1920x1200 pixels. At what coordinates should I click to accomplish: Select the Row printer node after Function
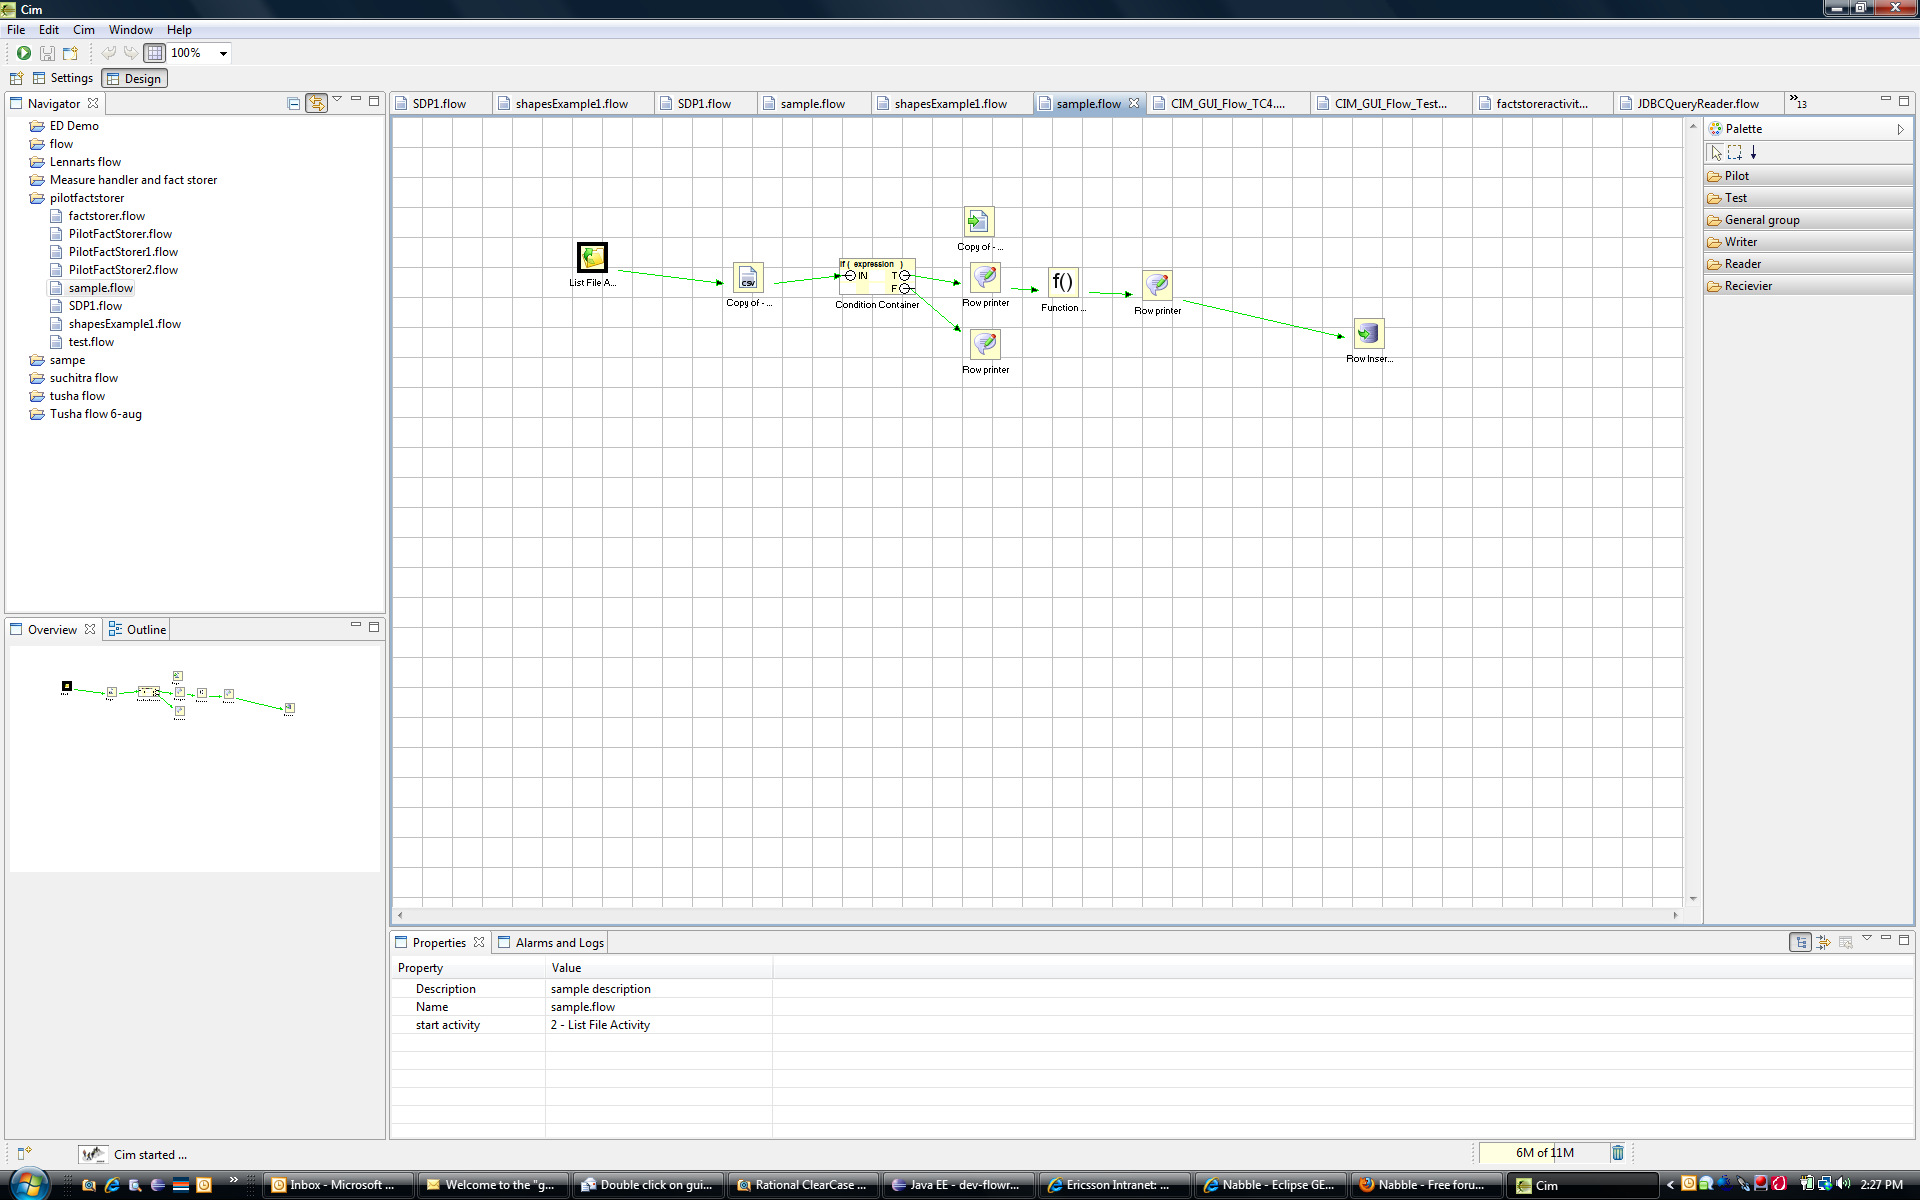point(1157,285)
